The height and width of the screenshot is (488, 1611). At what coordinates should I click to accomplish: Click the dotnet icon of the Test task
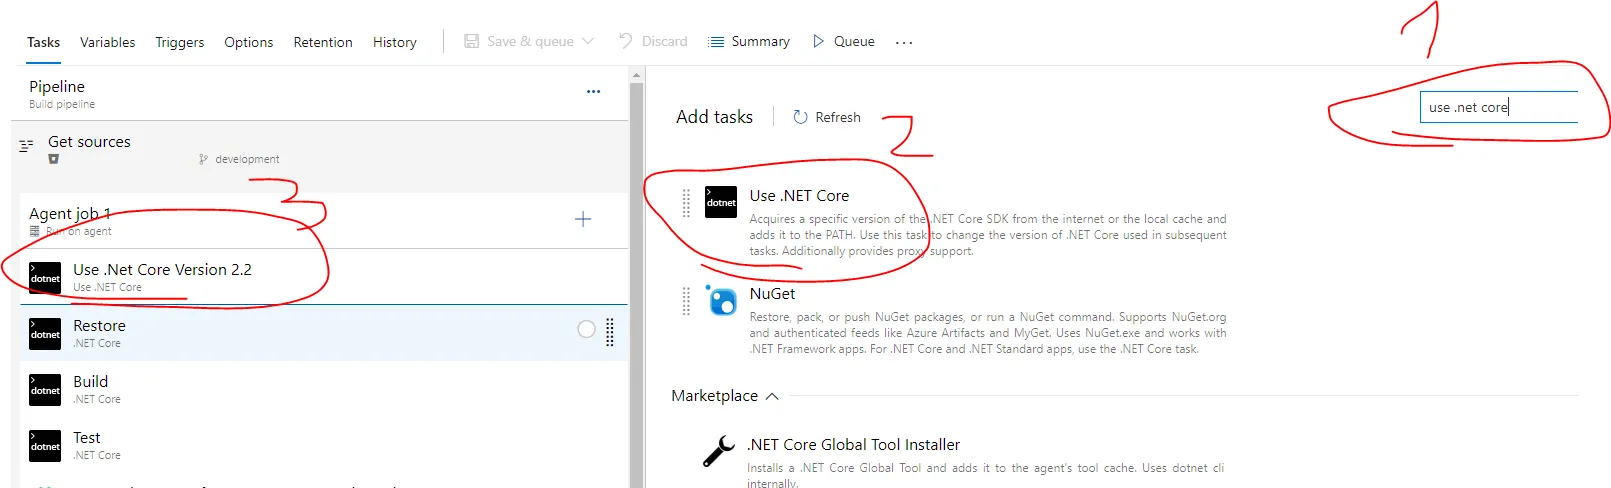coord(45,446)
